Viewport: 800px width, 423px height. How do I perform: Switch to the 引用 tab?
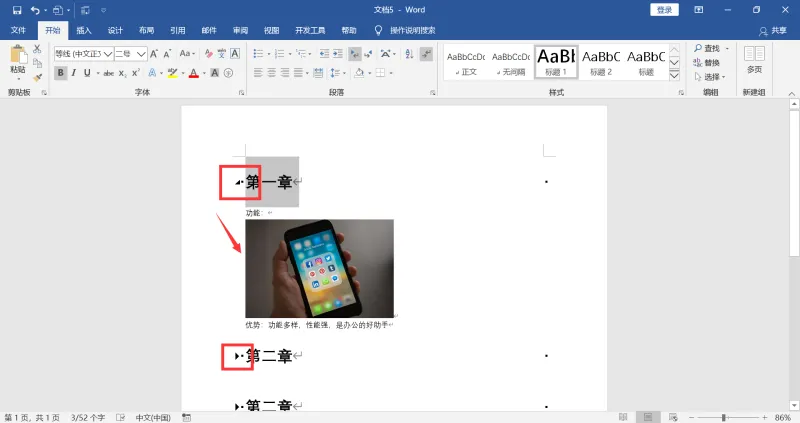pos(178,31)
